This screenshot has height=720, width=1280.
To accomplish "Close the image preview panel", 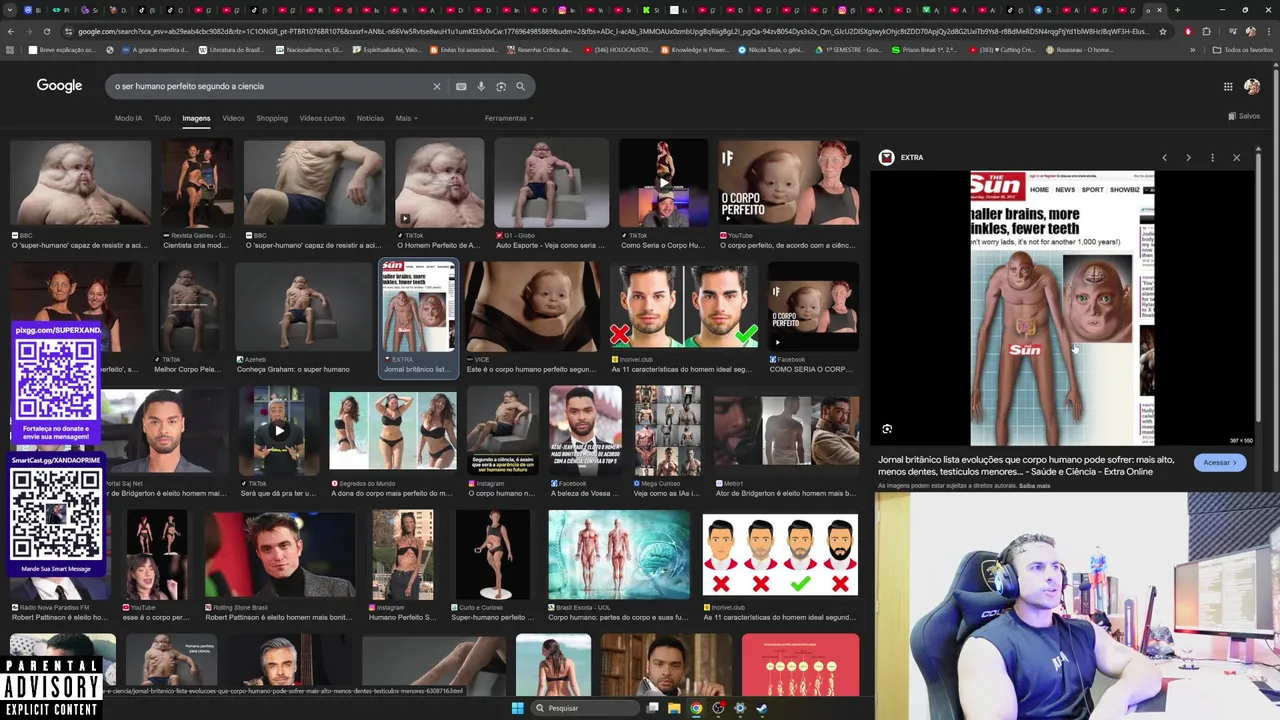I will click(1236, 157).
